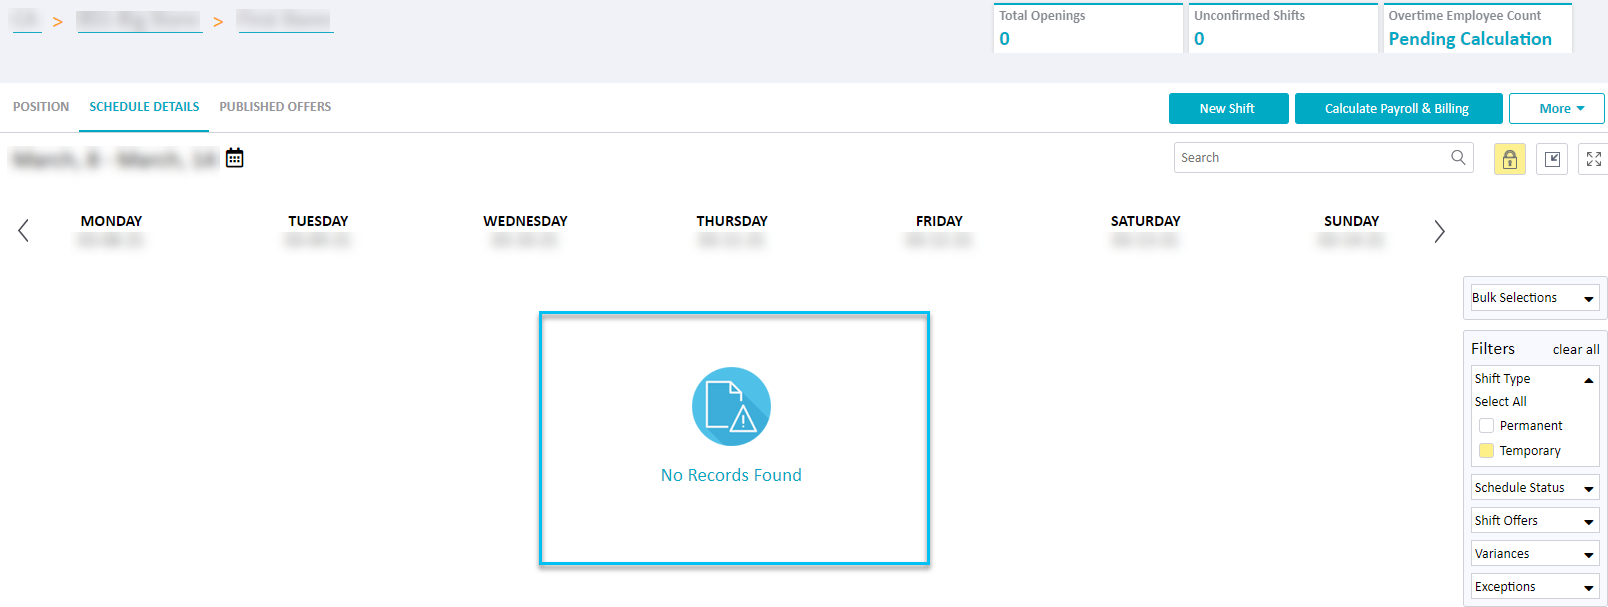The height and width of the screenshot is (607, 1608).
Task: Click the MONDAY column header
Action: pyautogui.click(x=111, y=221)
